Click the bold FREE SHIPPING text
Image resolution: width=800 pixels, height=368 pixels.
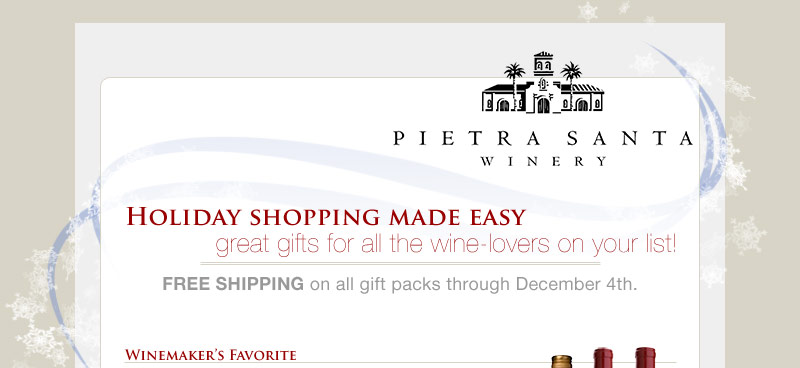coord(233,284)
